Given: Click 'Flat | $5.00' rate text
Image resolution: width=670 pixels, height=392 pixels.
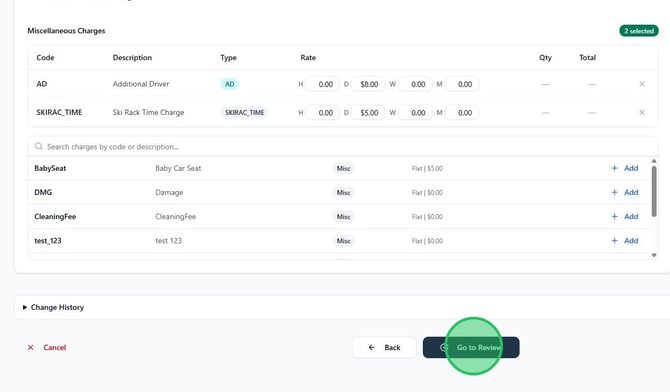Looking at the screenshot, I should tap(427, 168).
